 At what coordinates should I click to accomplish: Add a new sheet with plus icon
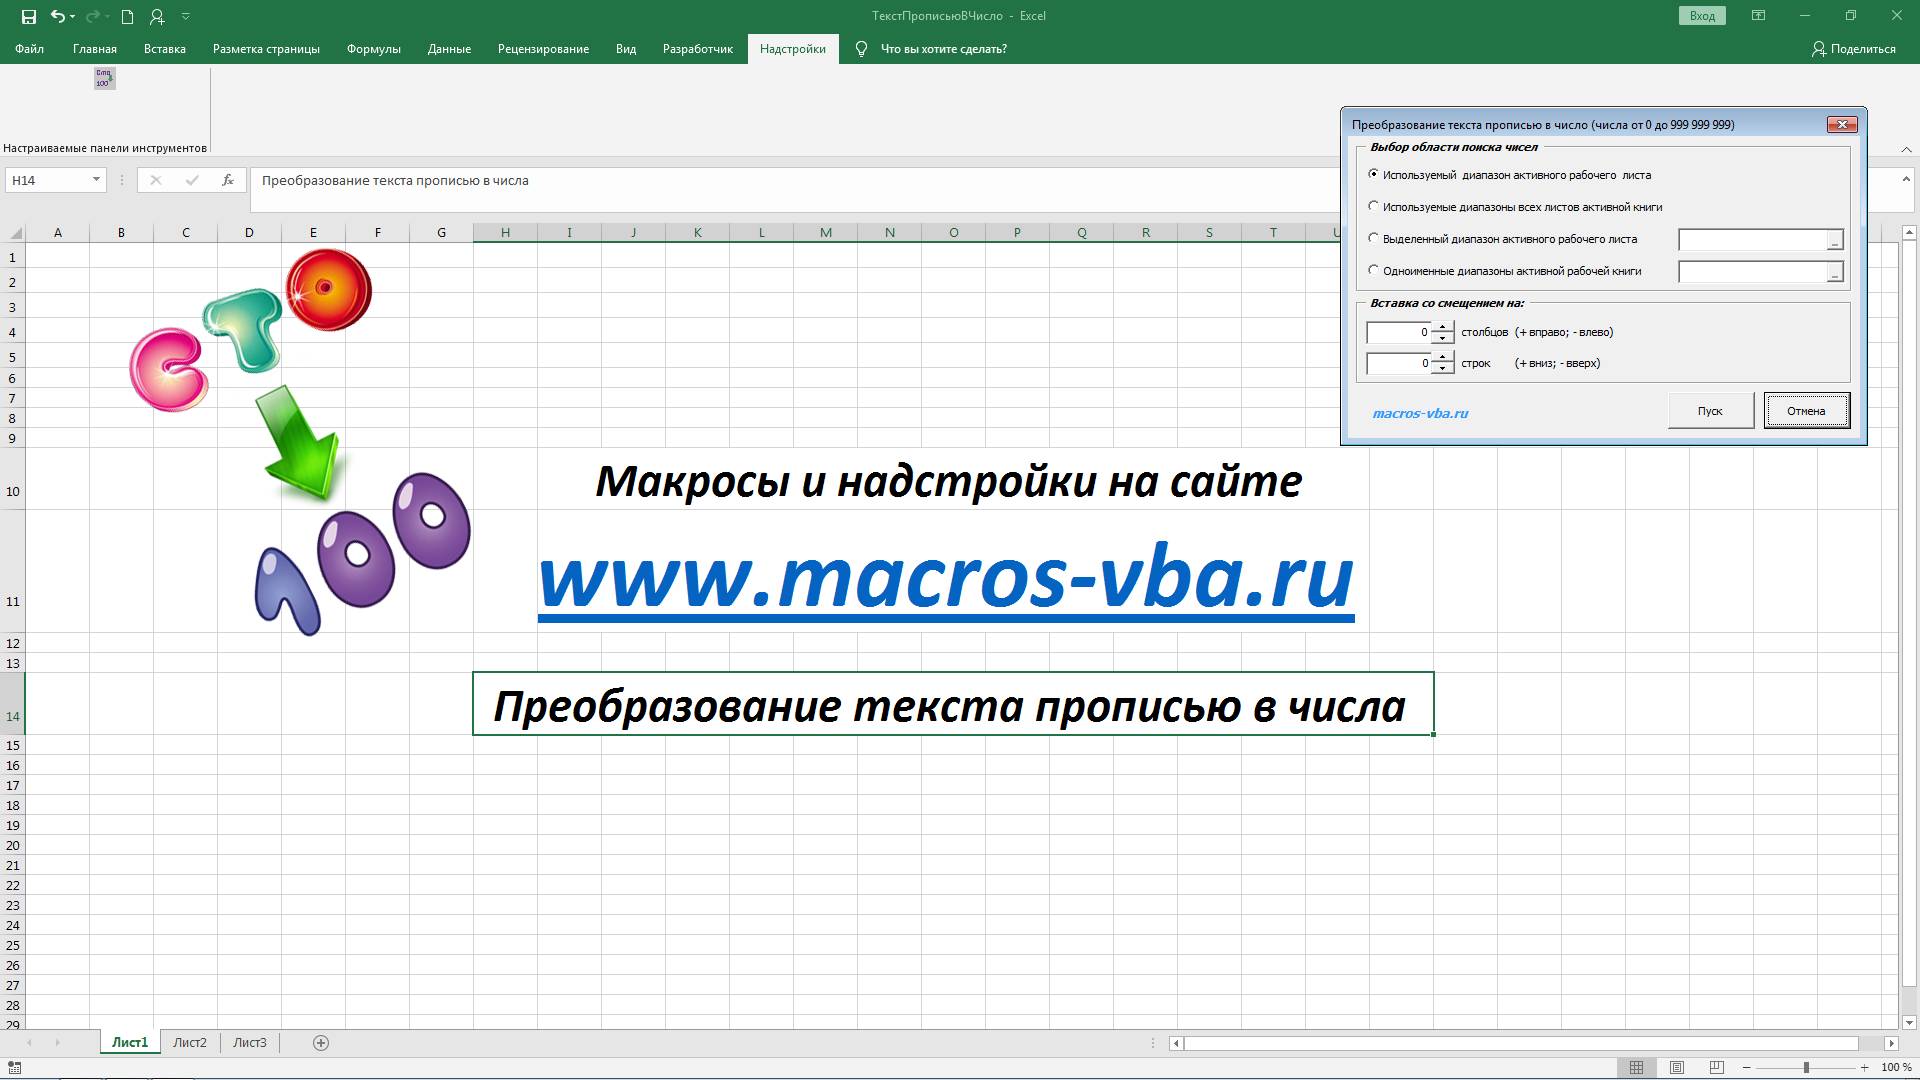[321, 1043]
